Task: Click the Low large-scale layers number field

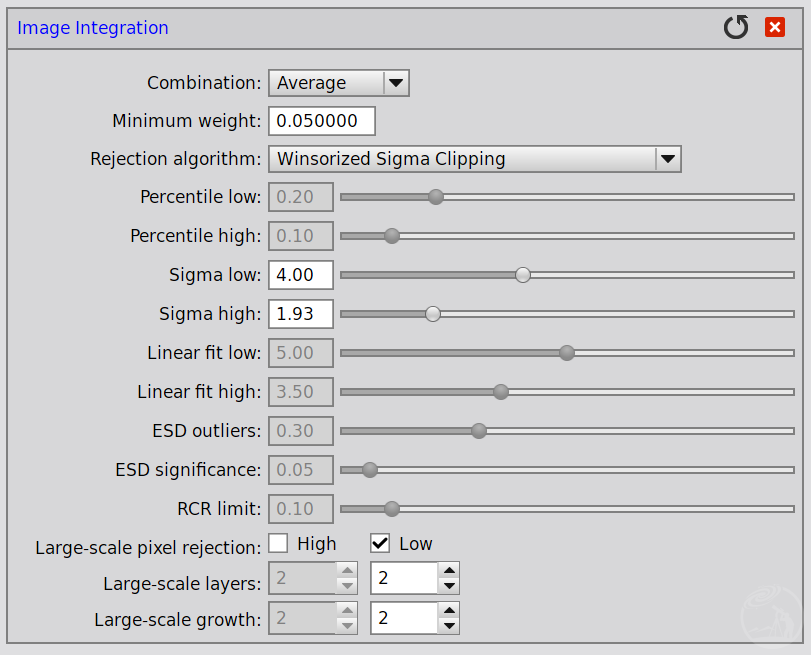Action: [404, 579]
